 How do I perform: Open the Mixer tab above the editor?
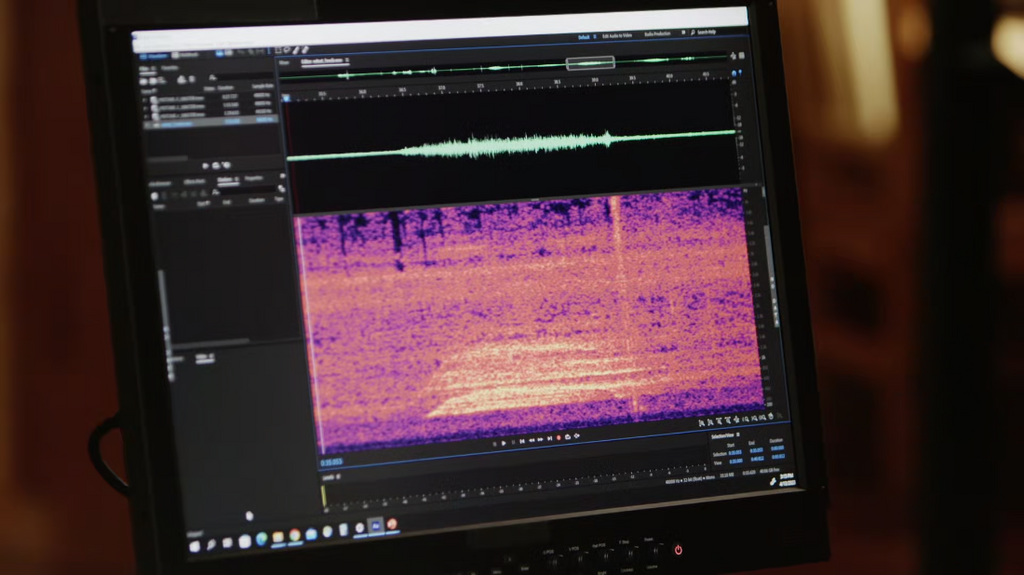[284, 63]
